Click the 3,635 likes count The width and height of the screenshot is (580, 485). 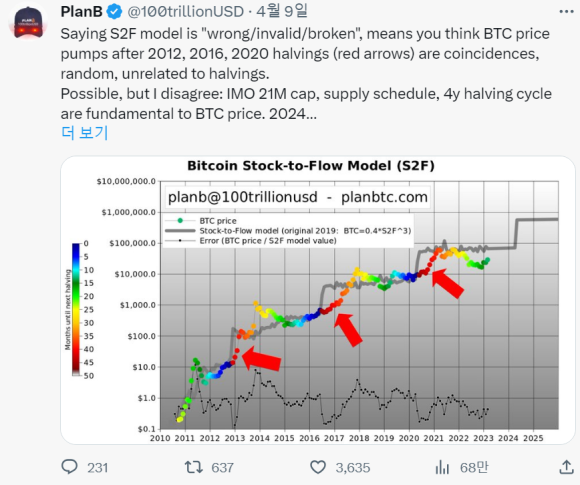pos(353,468)
